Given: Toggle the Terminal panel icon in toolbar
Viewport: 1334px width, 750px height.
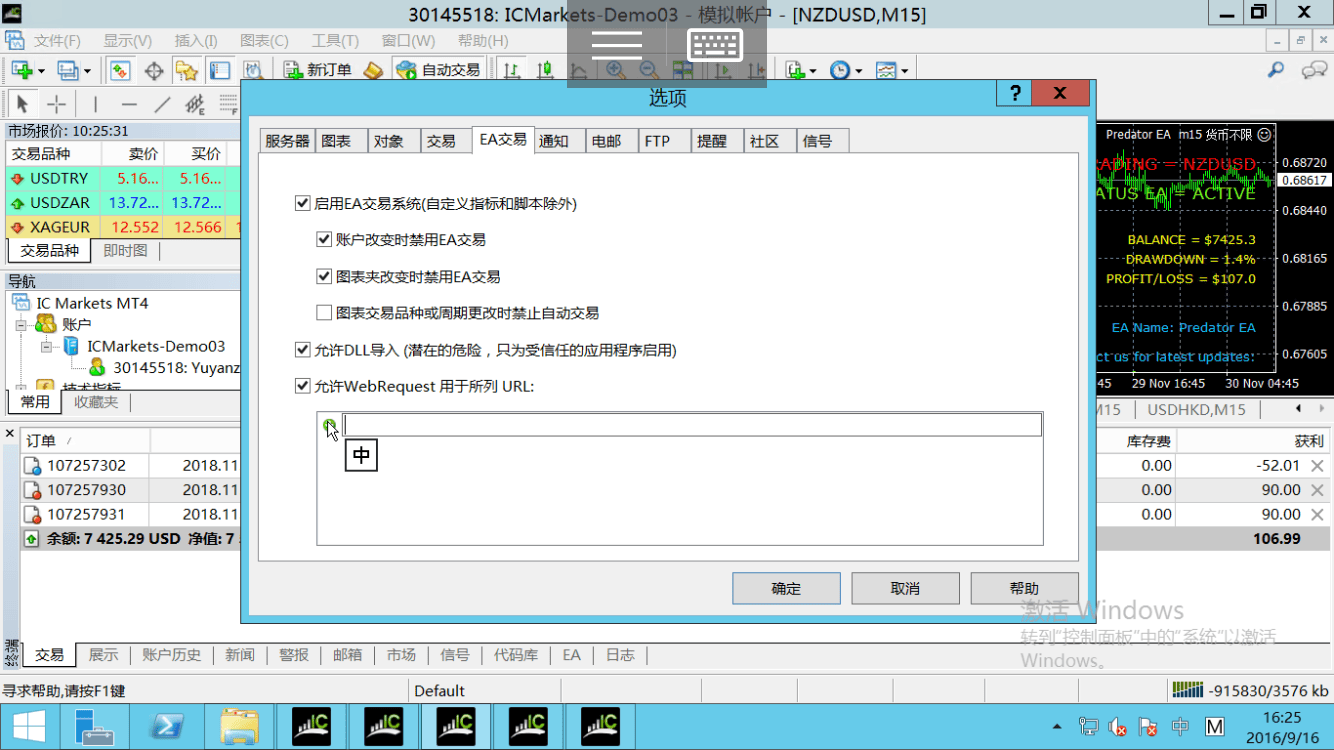Looking at the screenshot, I should (x=220, y=71).
